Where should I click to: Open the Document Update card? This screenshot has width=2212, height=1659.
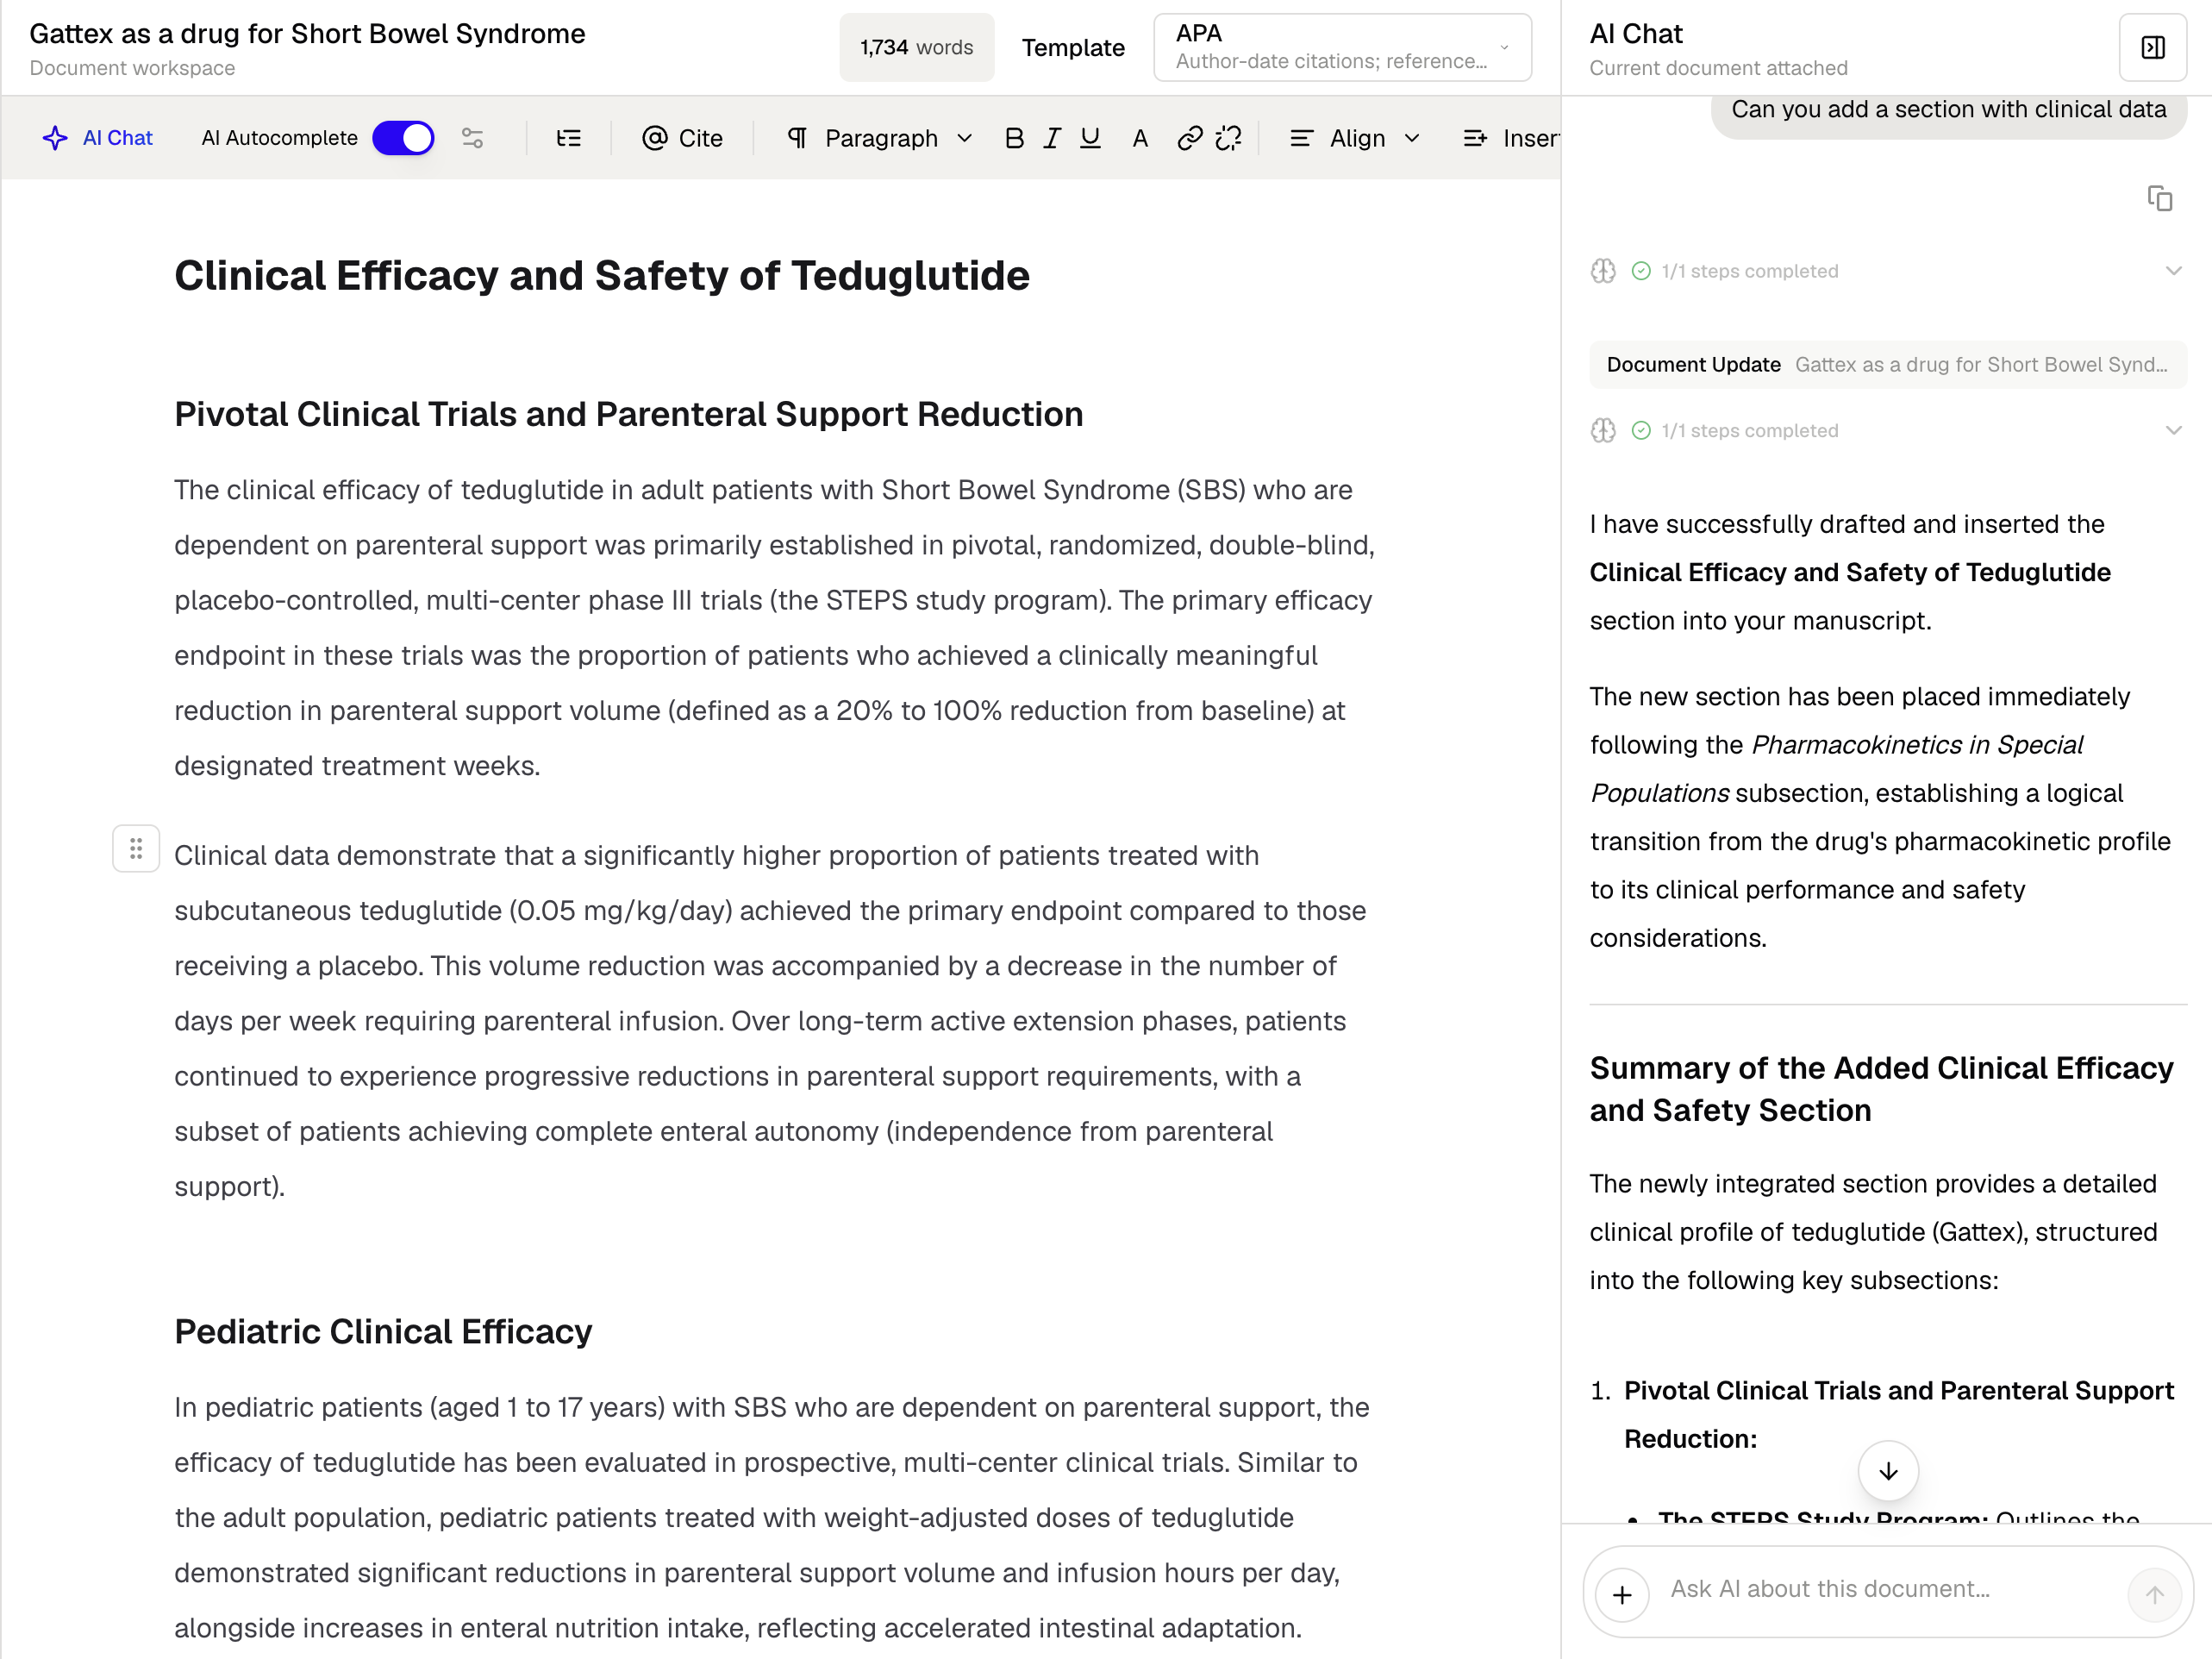click(x=1887, y=364)
